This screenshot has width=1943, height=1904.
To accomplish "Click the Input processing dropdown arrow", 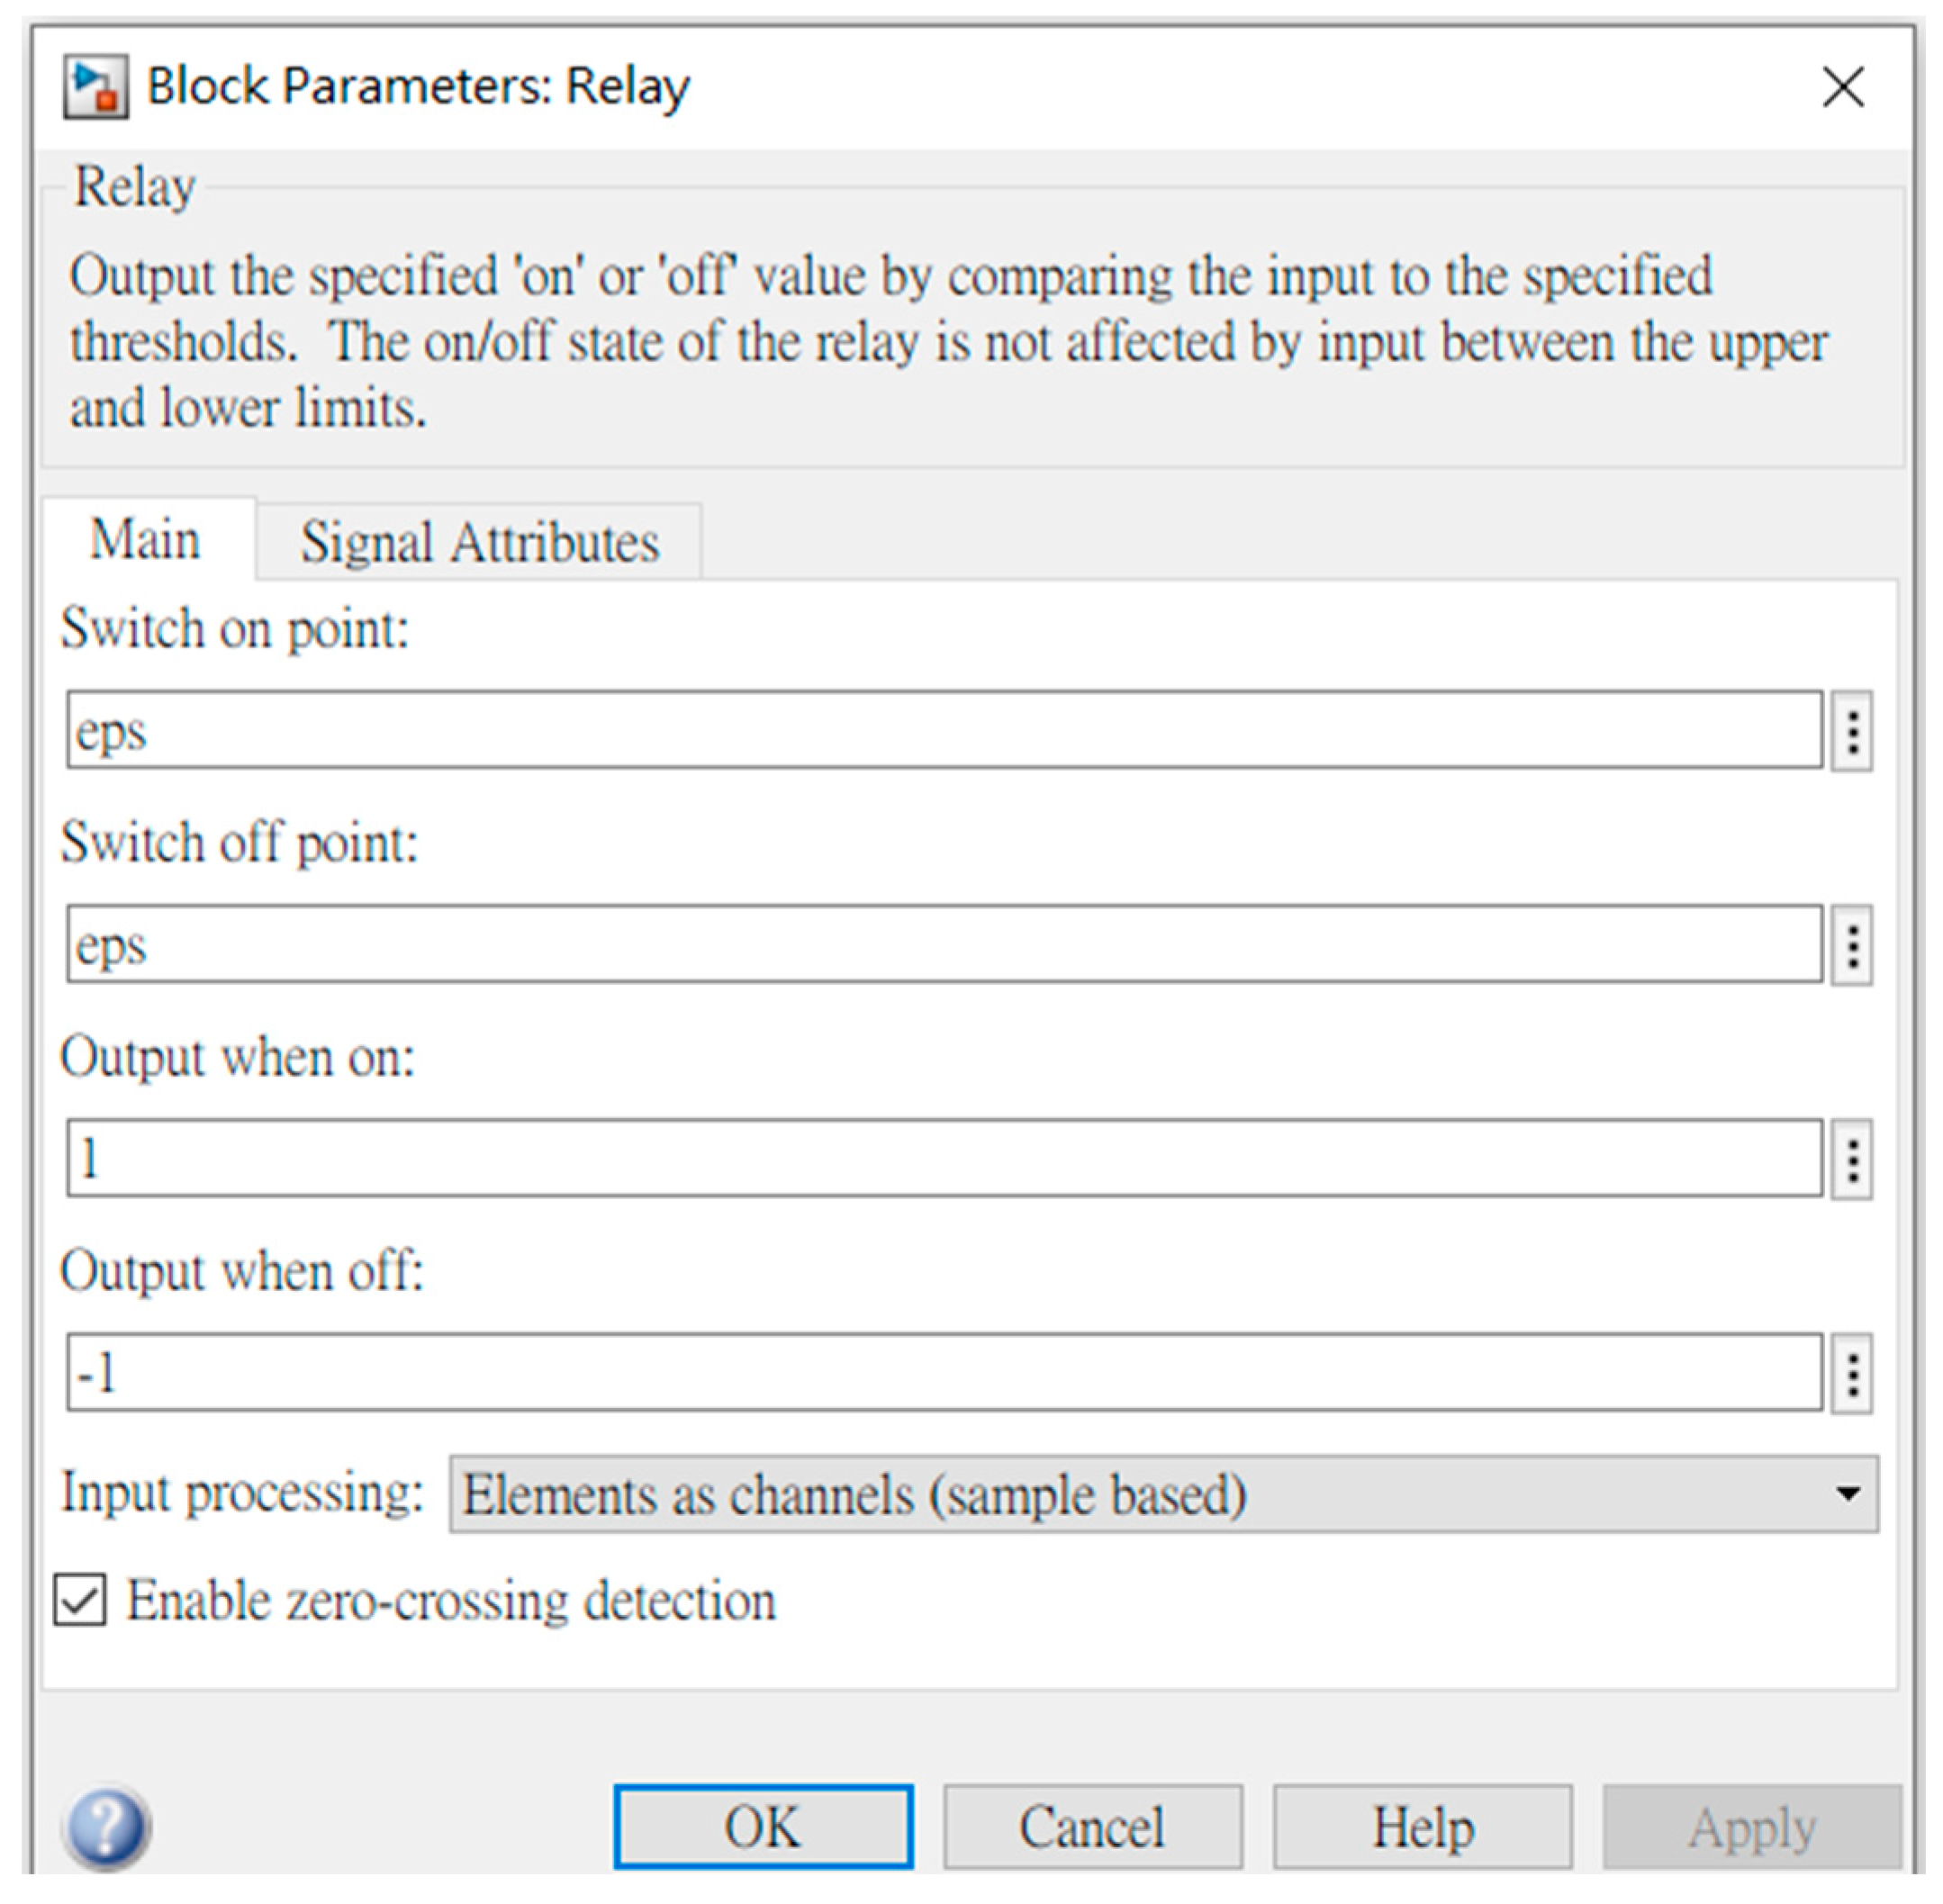I will (x=1848, y=1495).
